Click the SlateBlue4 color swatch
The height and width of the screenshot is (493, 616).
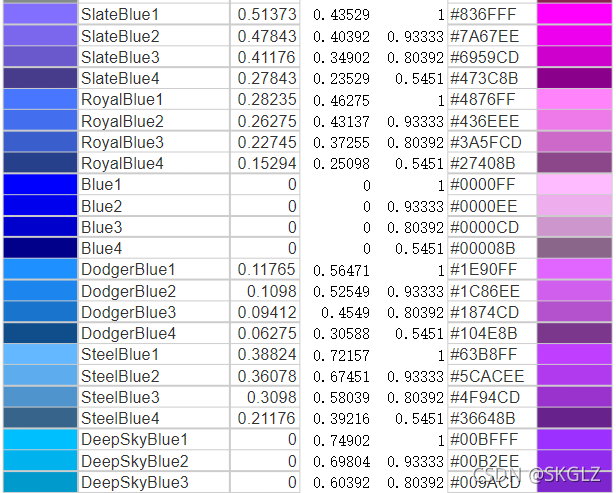(40, 78)
